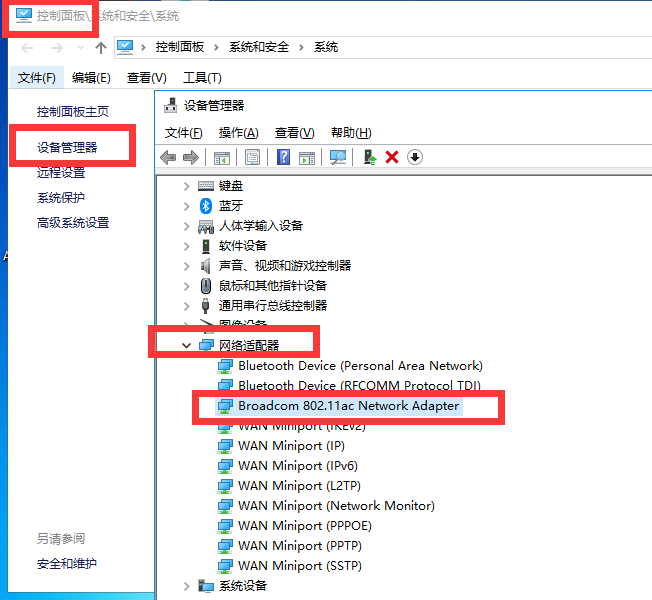Collapse the 网络适配器 node
Viewport: 652px width, 600px height.
click(186, 346)
